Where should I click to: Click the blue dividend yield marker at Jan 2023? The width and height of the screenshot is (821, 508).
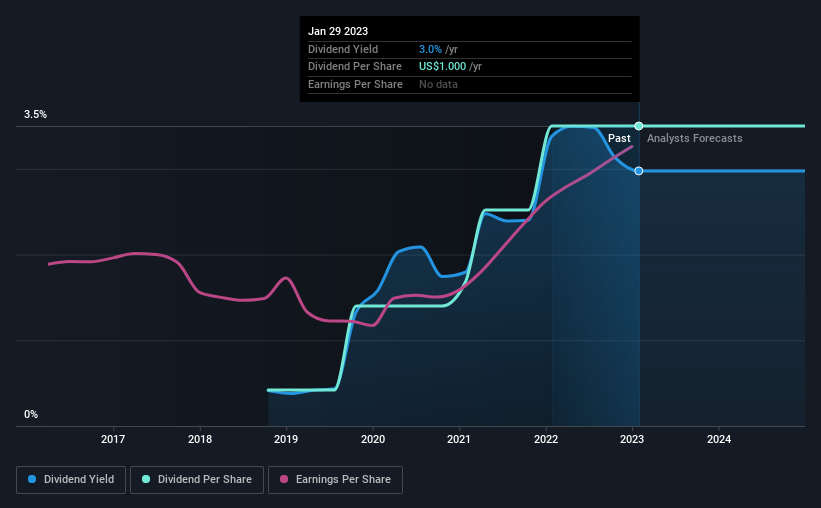click(639, 171)
